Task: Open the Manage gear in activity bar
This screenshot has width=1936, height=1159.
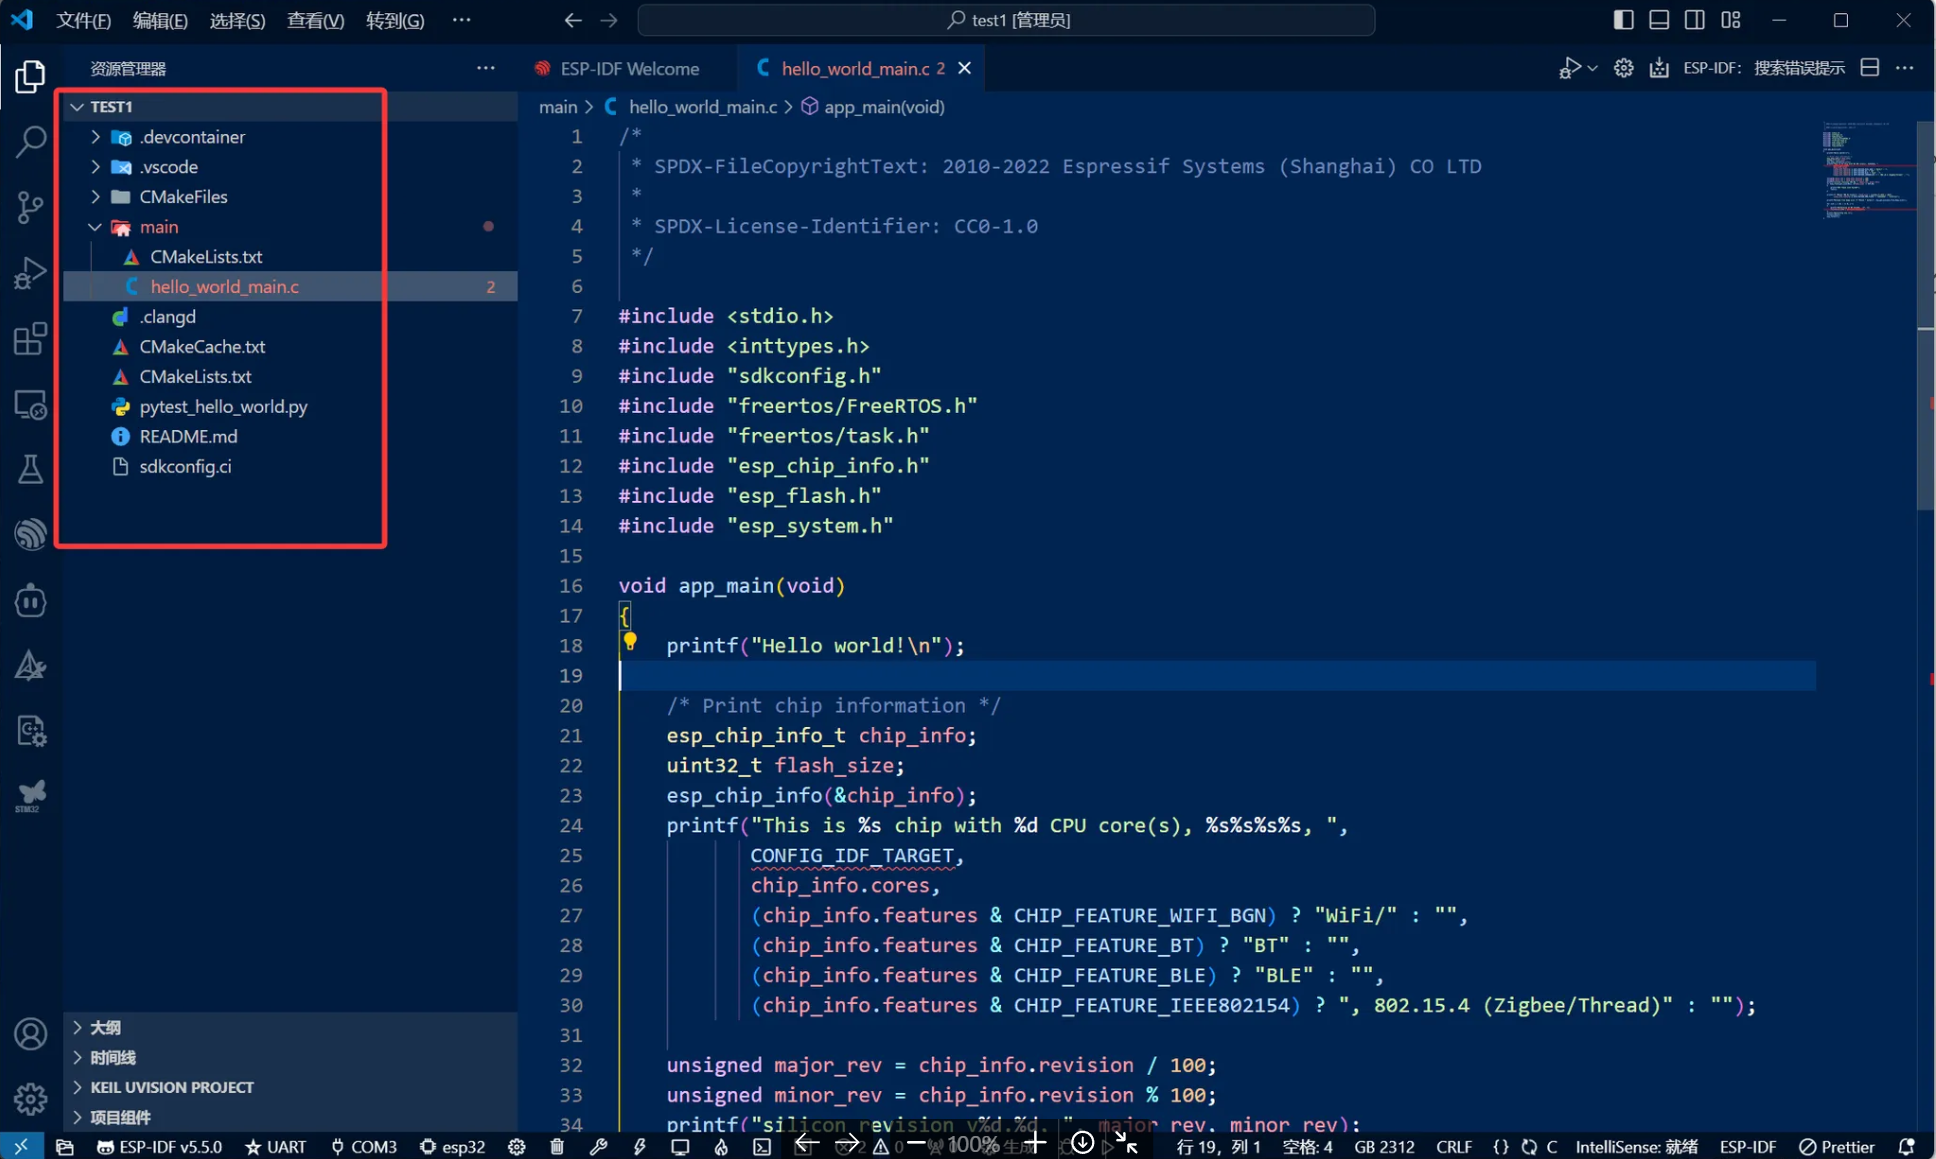Action: 30,1099
